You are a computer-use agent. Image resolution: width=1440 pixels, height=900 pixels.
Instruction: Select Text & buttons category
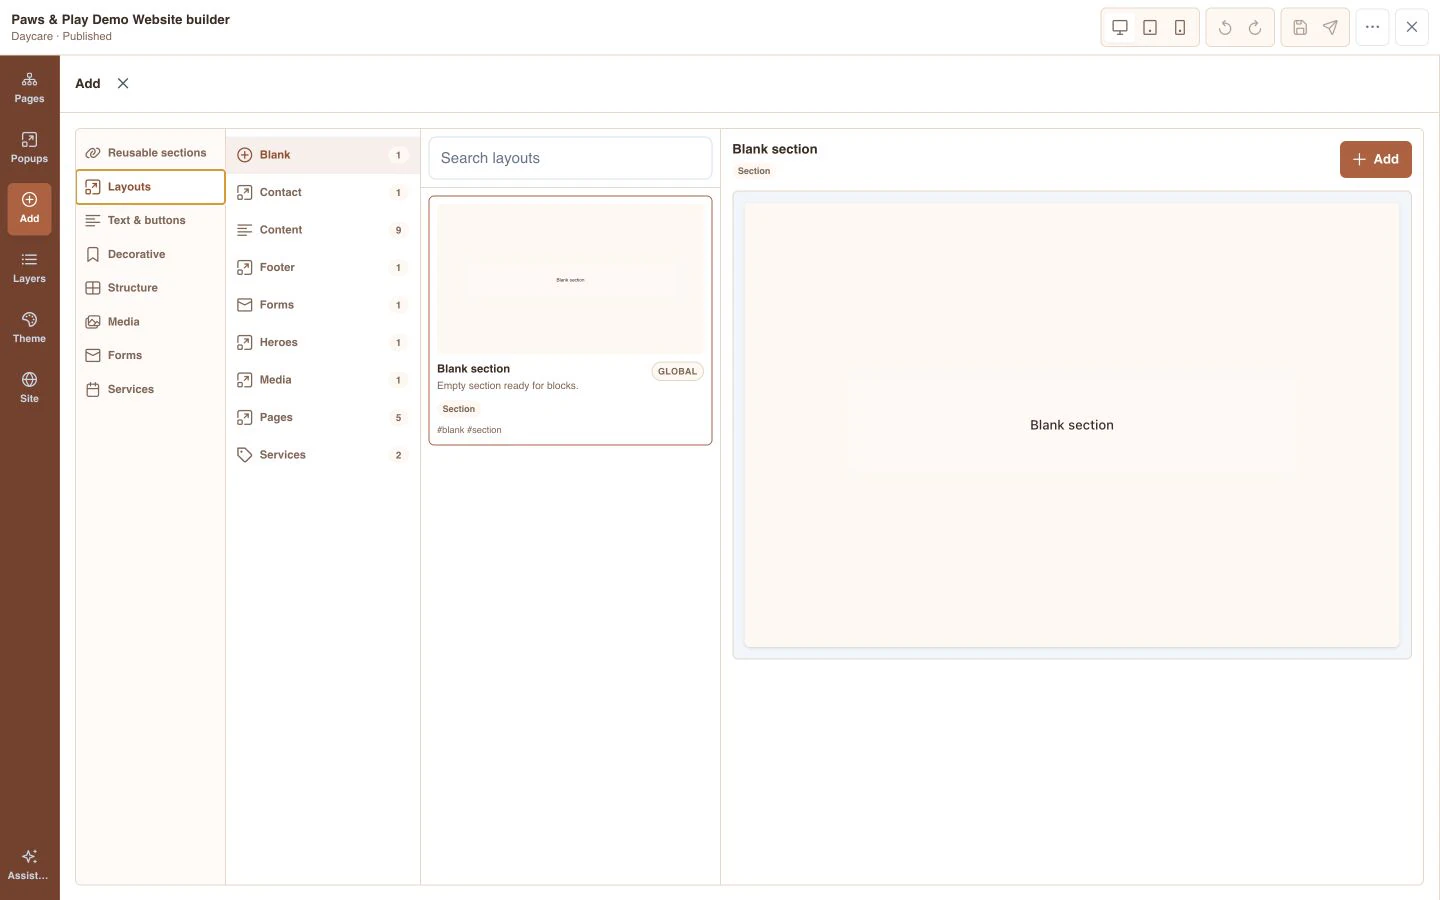coord(150,220)
